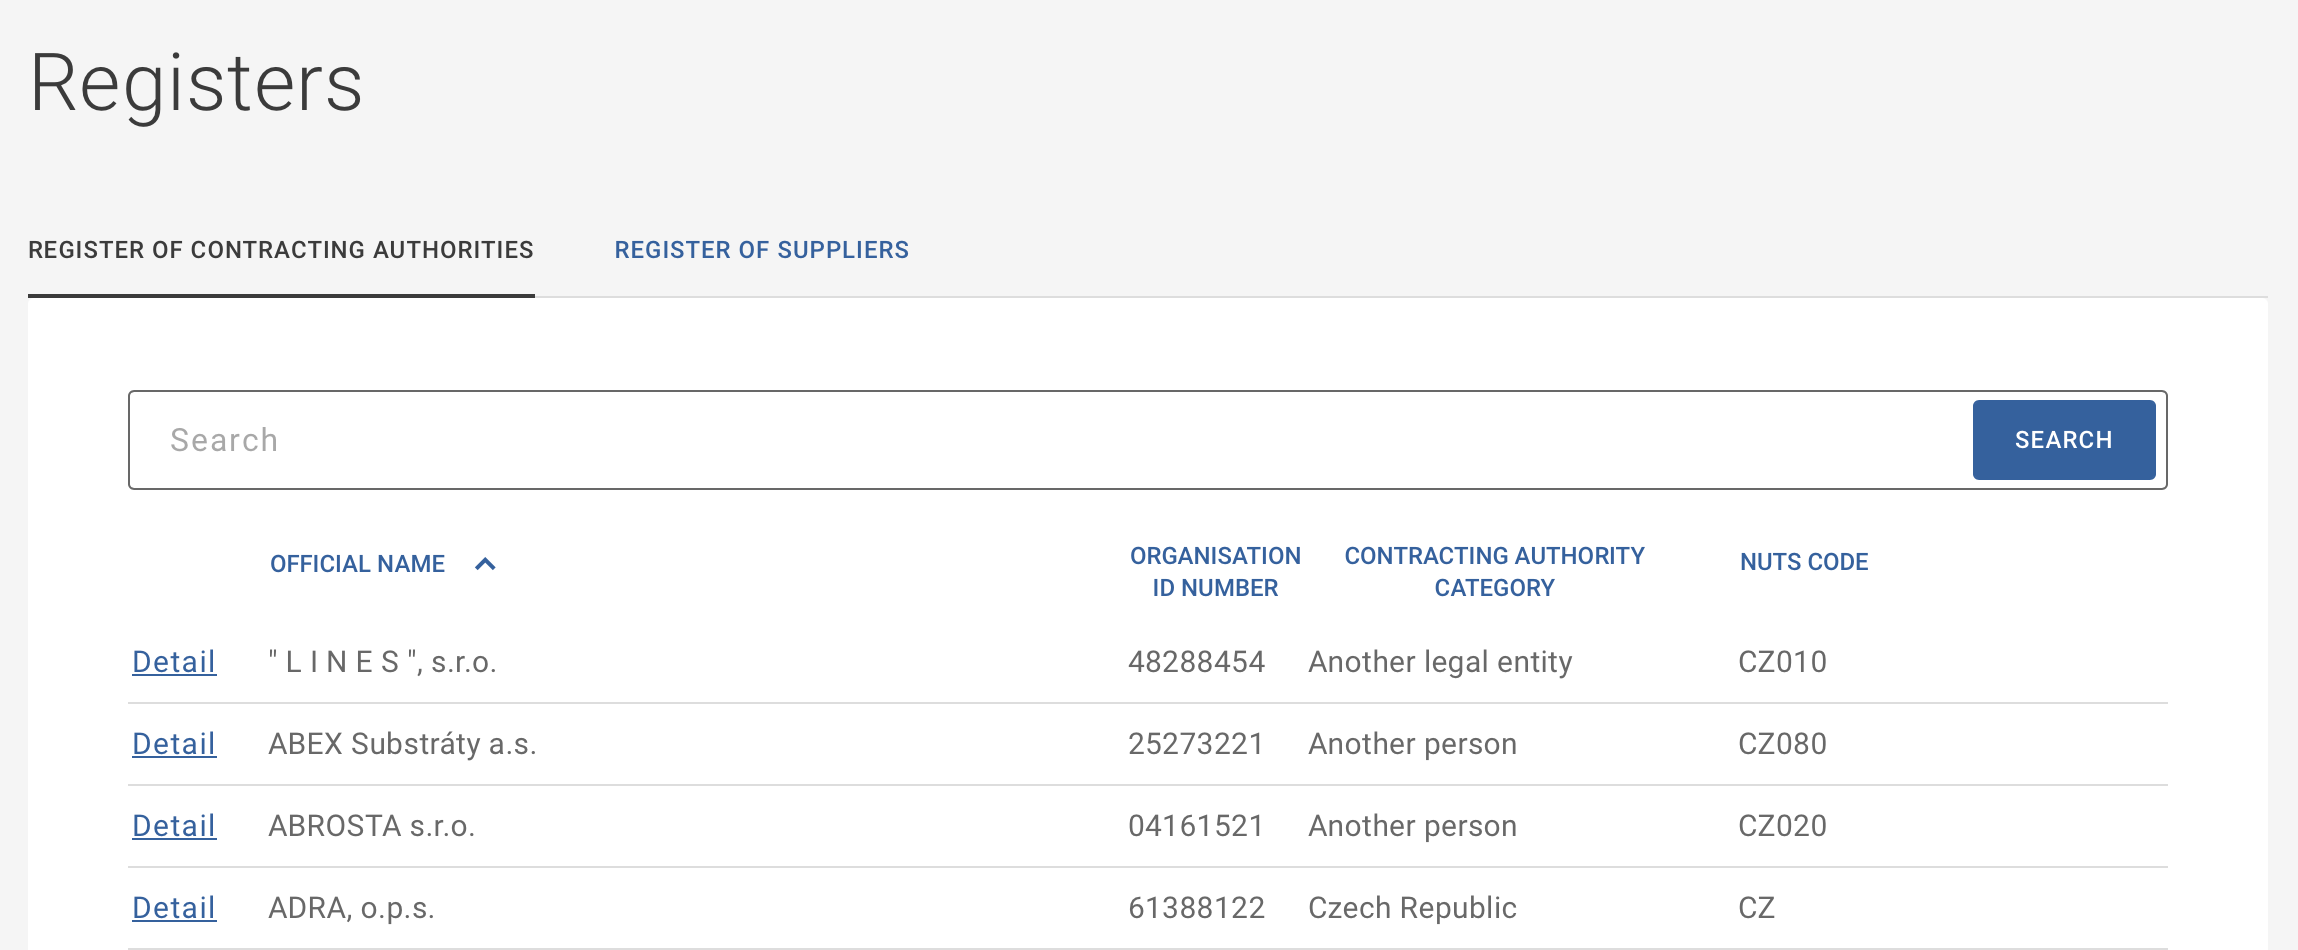Sort by Contracting Authority Category column
This screenshot has height=950, width=2298.
point(1494,572)
